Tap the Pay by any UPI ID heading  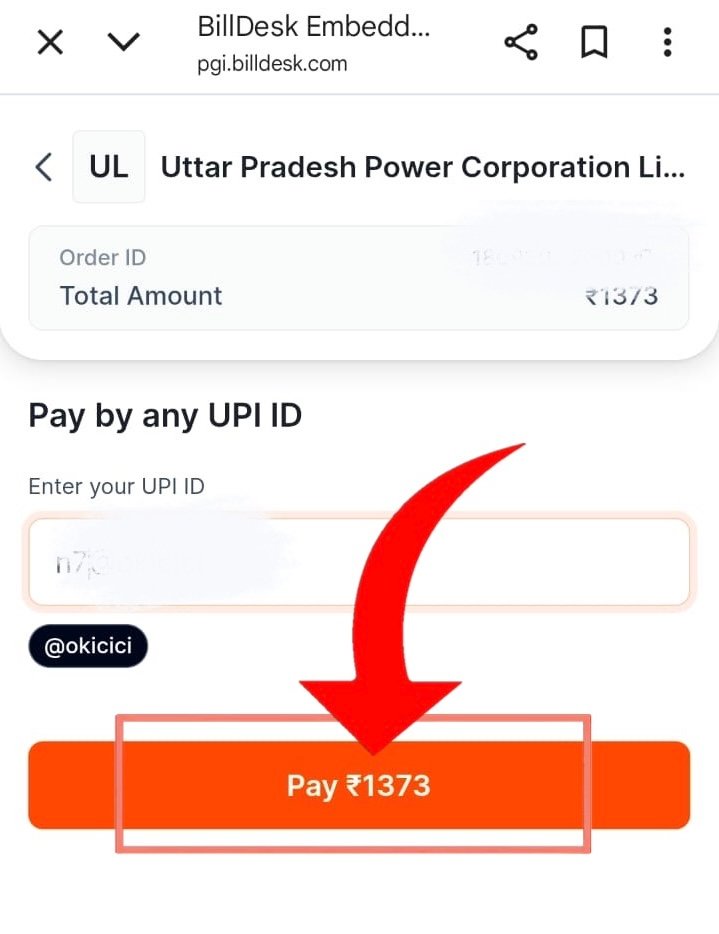(165, 416)
